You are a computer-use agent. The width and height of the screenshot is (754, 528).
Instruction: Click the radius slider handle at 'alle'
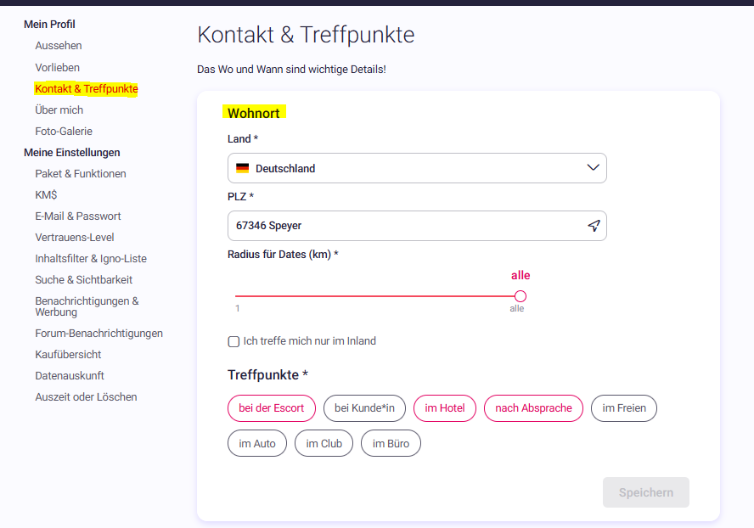pos(520,296)
